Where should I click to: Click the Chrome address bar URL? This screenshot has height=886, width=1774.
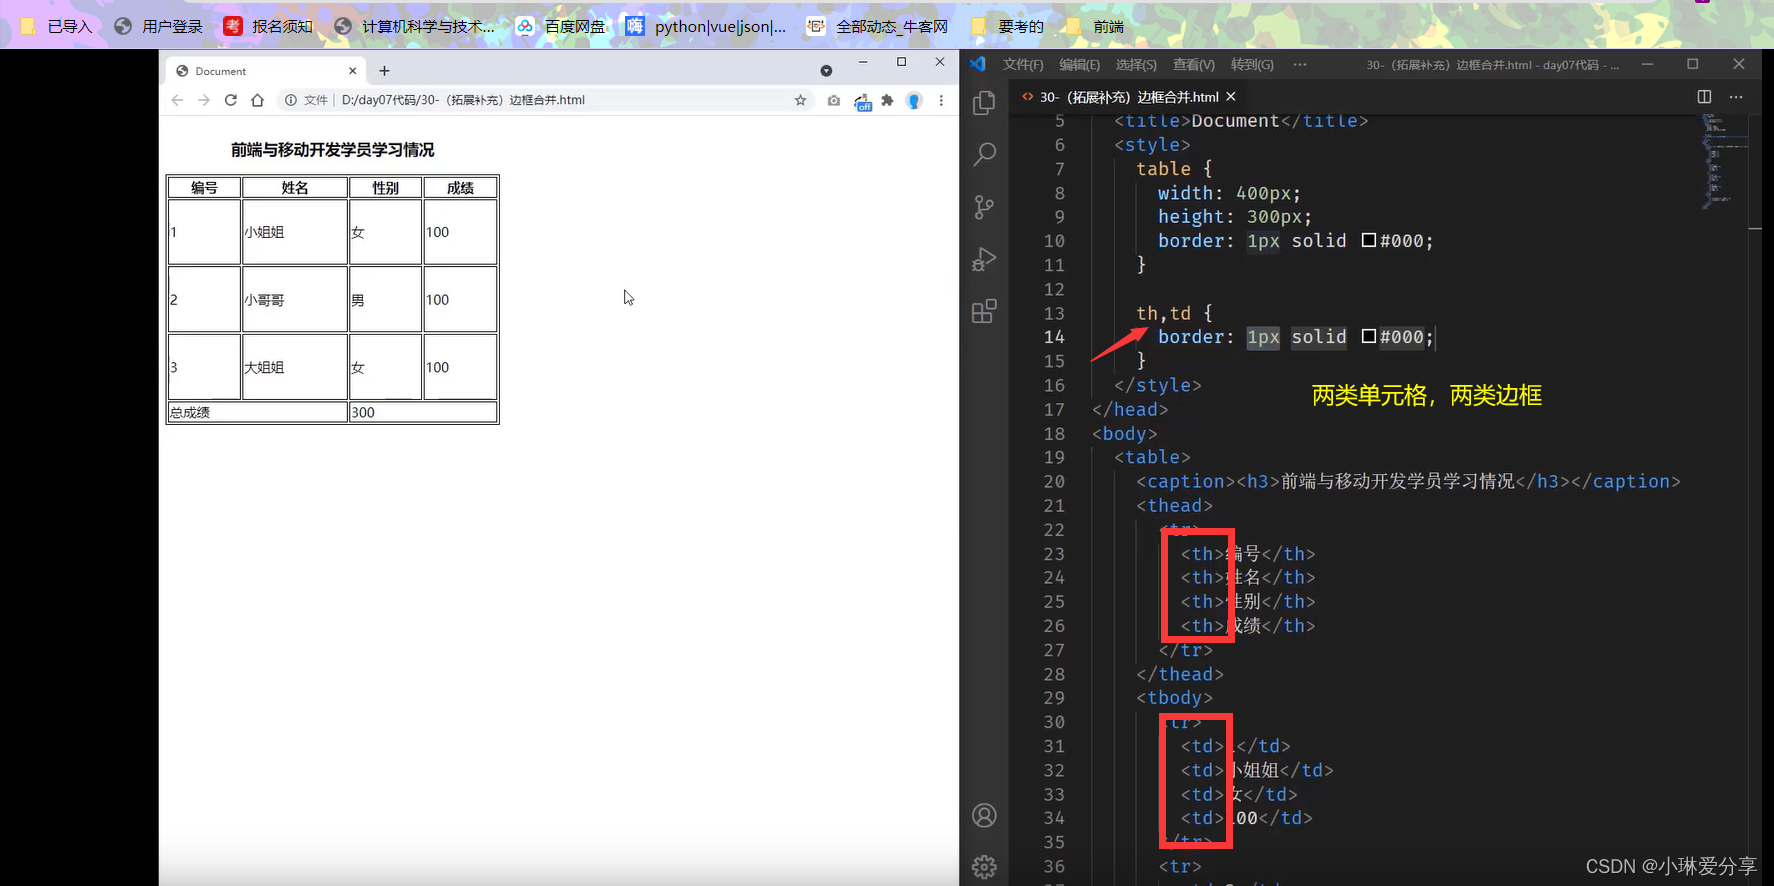click(463, 100)
